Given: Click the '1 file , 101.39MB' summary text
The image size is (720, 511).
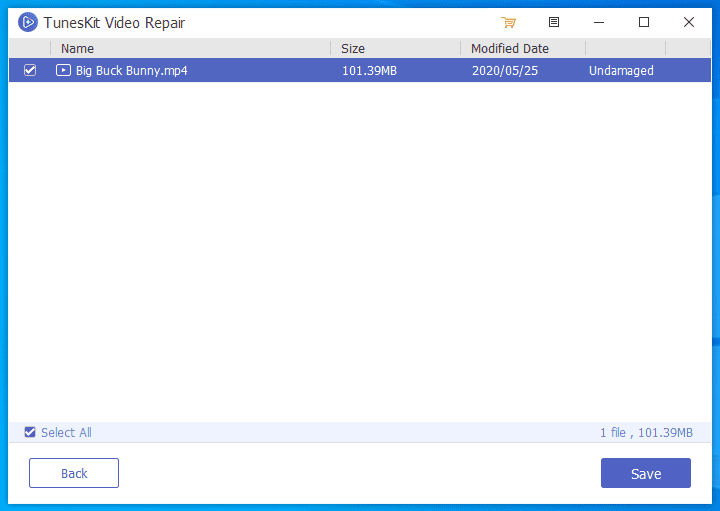Looking at the screenshot, I should pyautogui.click(x=646, y=432).
